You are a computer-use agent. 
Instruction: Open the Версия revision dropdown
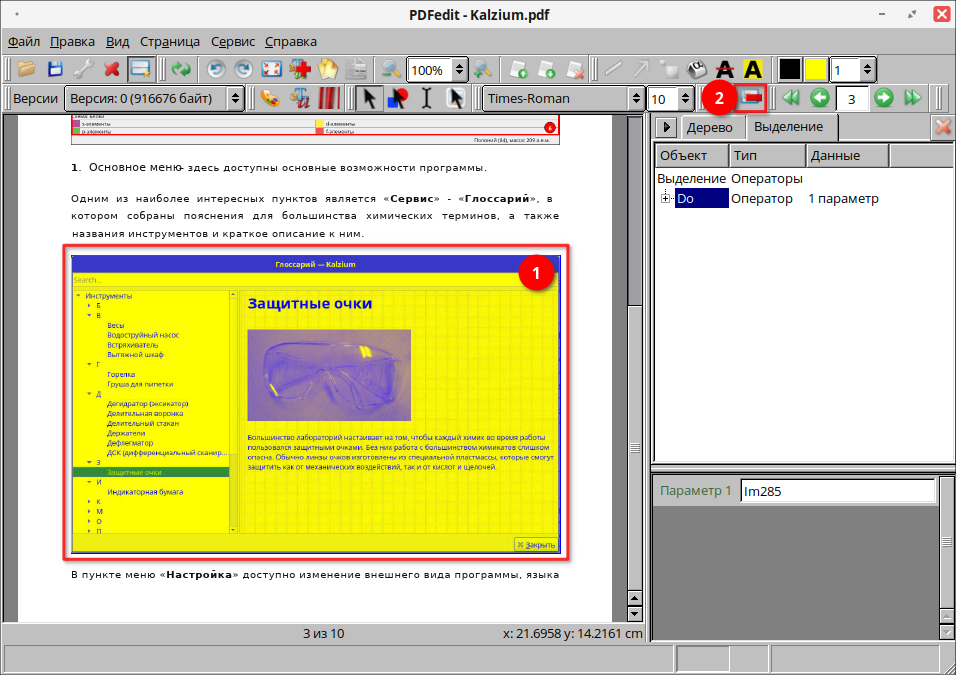pos(154,98)
